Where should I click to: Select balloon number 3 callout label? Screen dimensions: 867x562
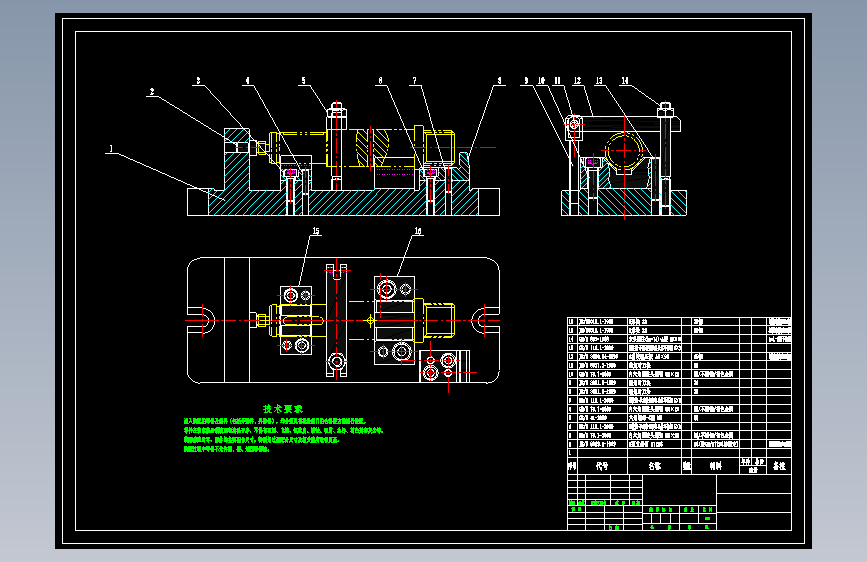pyautogui.click(x=199, y=81)
